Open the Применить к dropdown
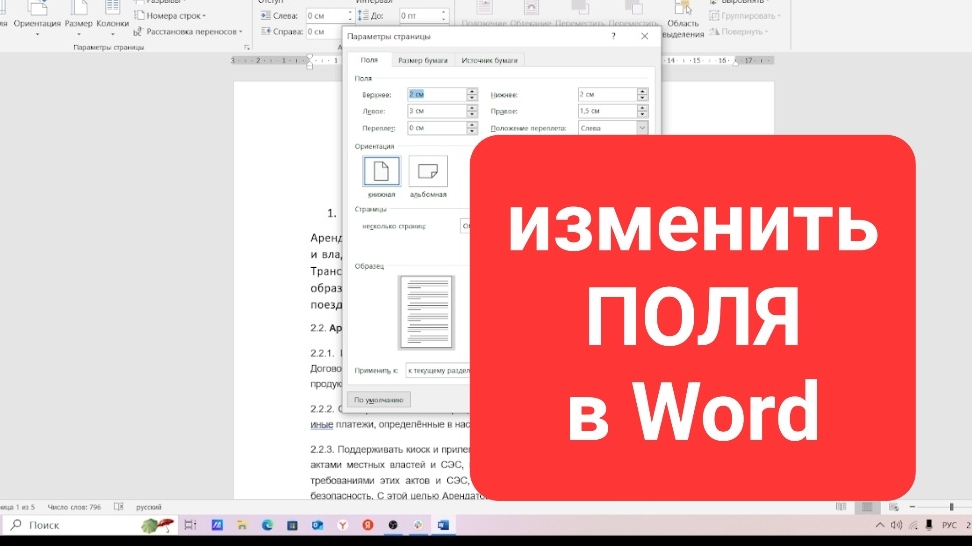 click(438, 371)
